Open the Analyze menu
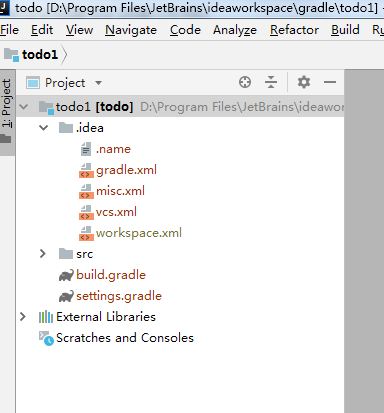 [x=235, y=30]
